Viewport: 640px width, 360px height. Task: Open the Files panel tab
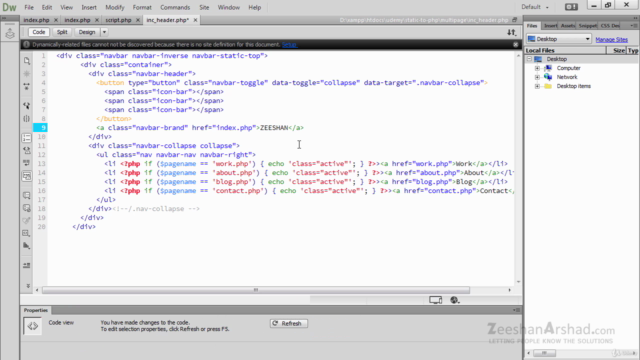pos(532,26)
